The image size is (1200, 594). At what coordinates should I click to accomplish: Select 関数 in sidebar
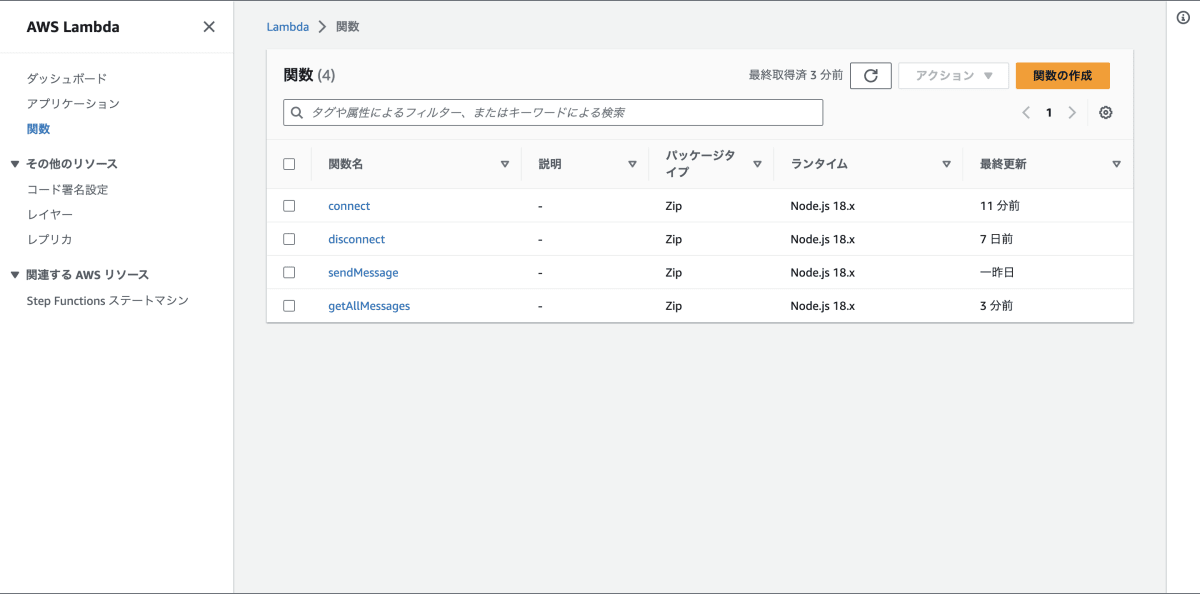(38, 129)
